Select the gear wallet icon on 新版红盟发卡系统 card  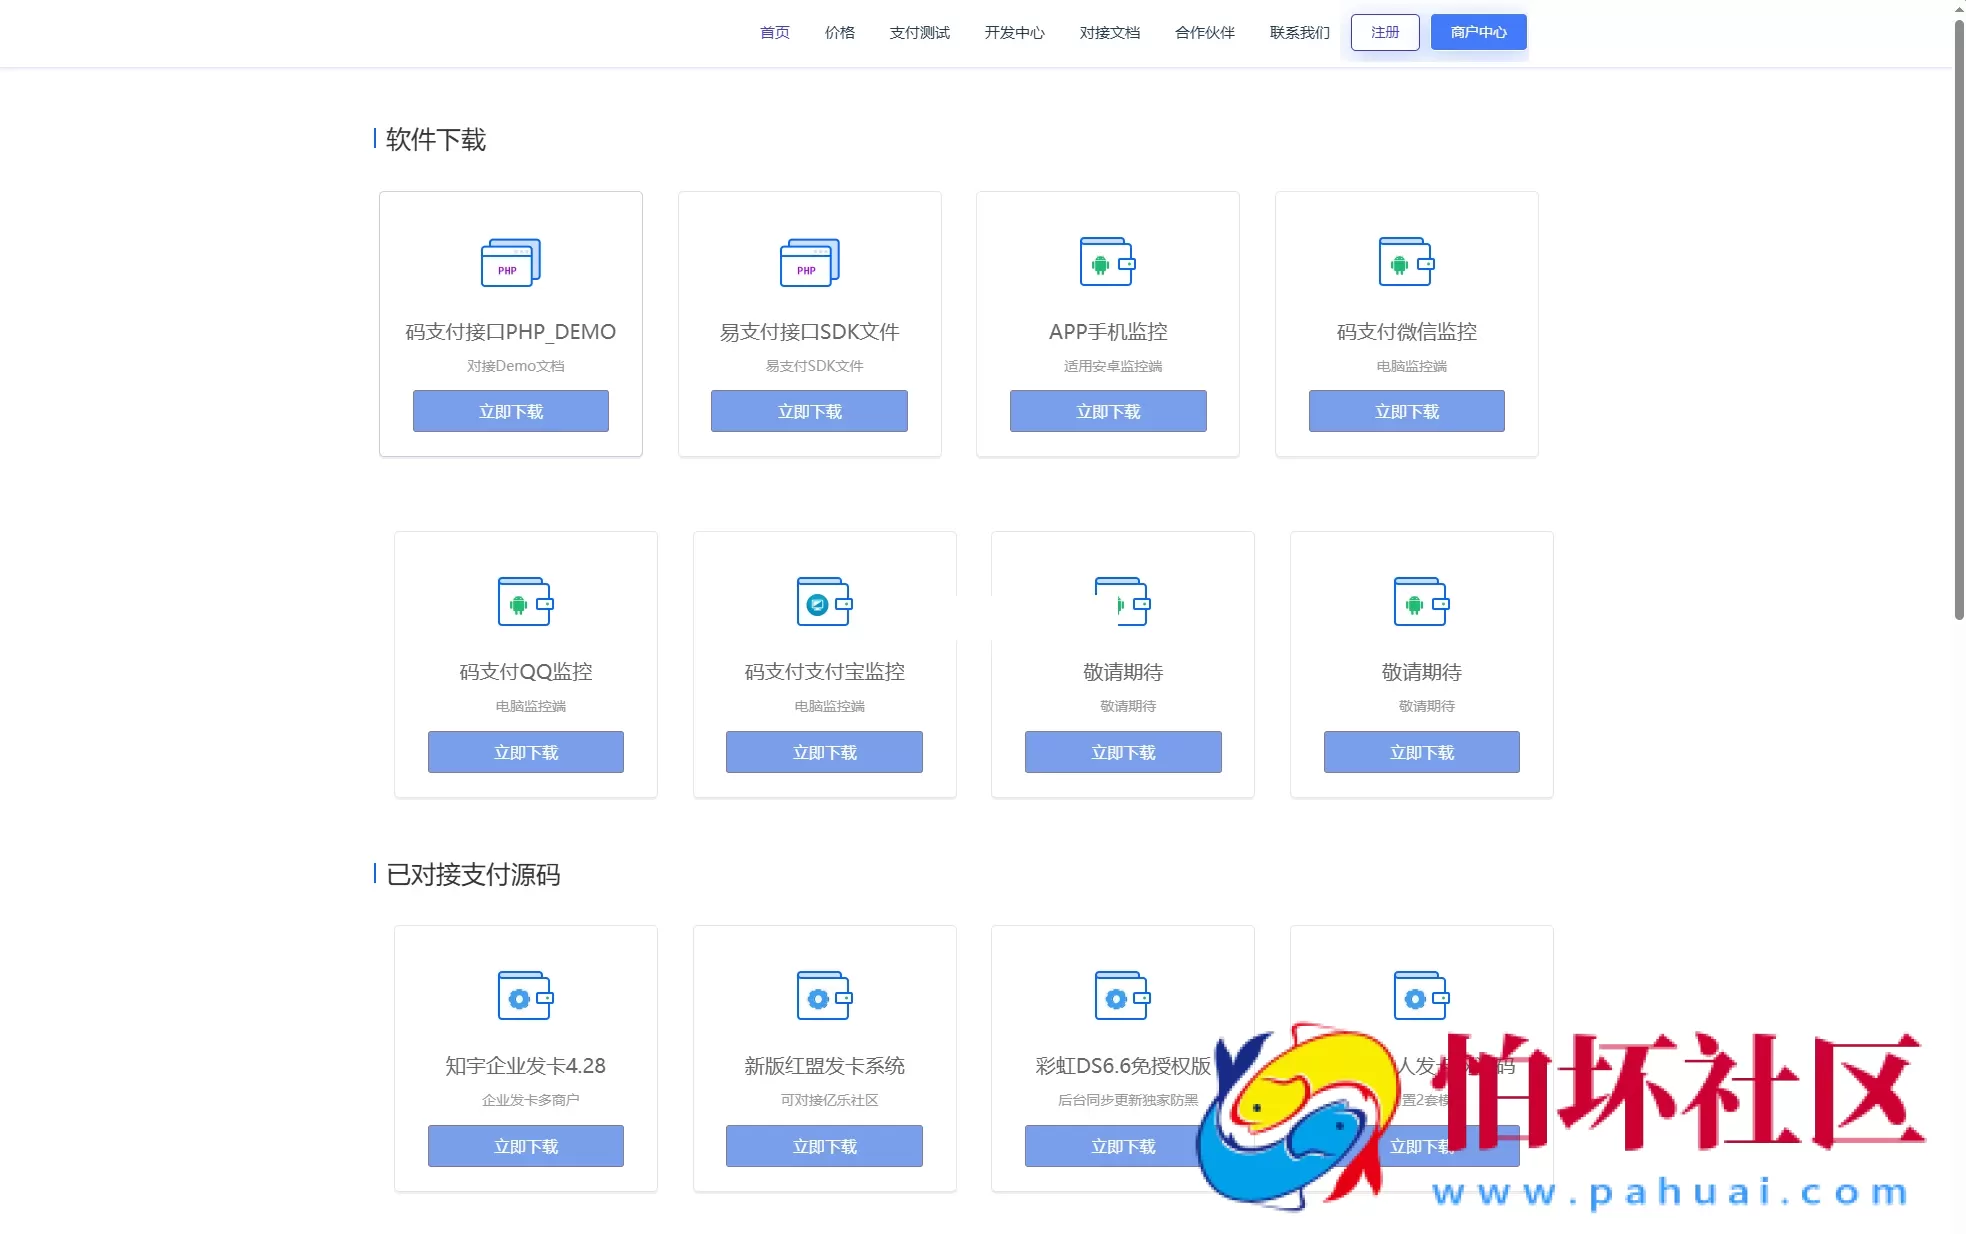tap(824, 996)
